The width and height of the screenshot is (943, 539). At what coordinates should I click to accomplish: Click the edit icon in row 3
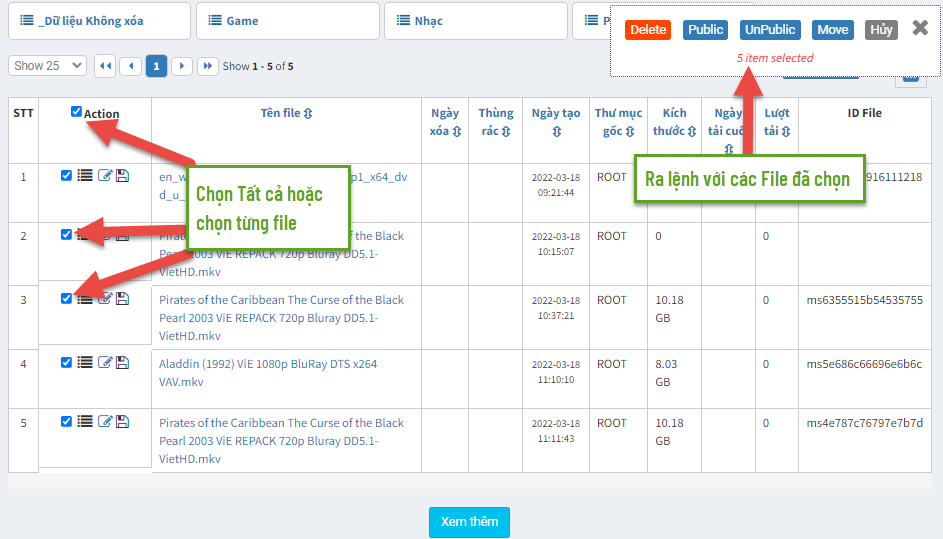(x=105, y=299)
